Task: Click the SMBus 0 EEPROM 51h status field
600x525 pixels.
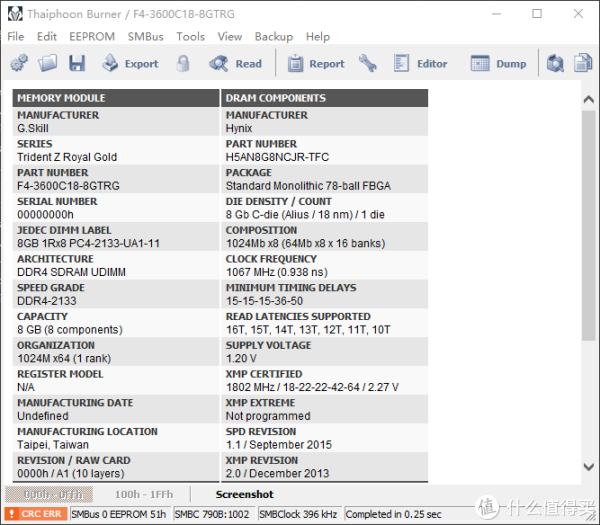Action: click(x=119, y=514)
